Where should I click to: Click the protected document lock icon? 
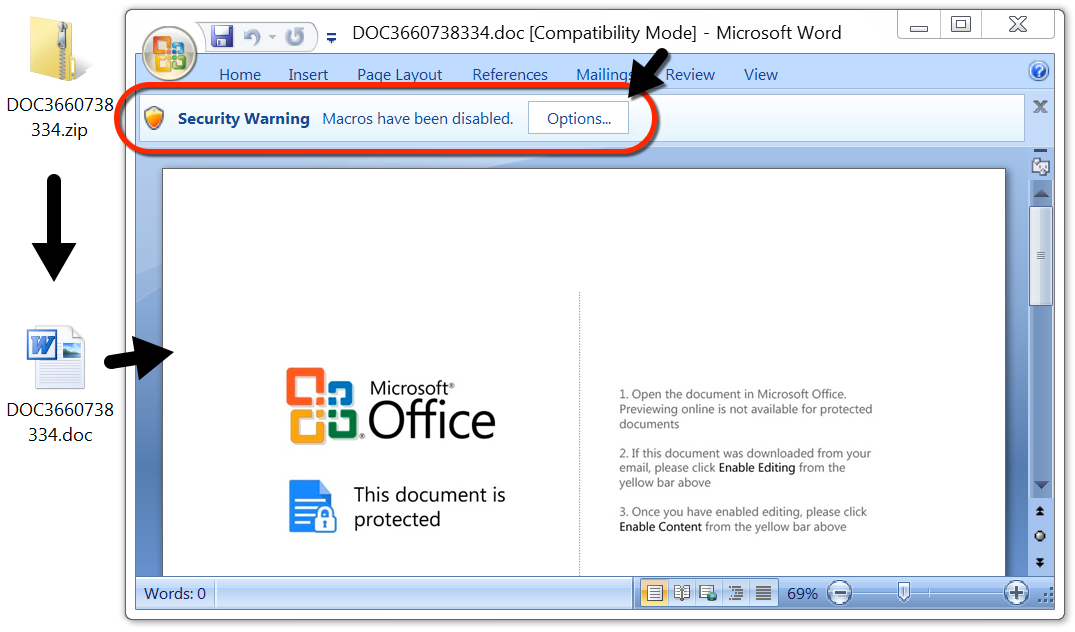coord(312,507)
